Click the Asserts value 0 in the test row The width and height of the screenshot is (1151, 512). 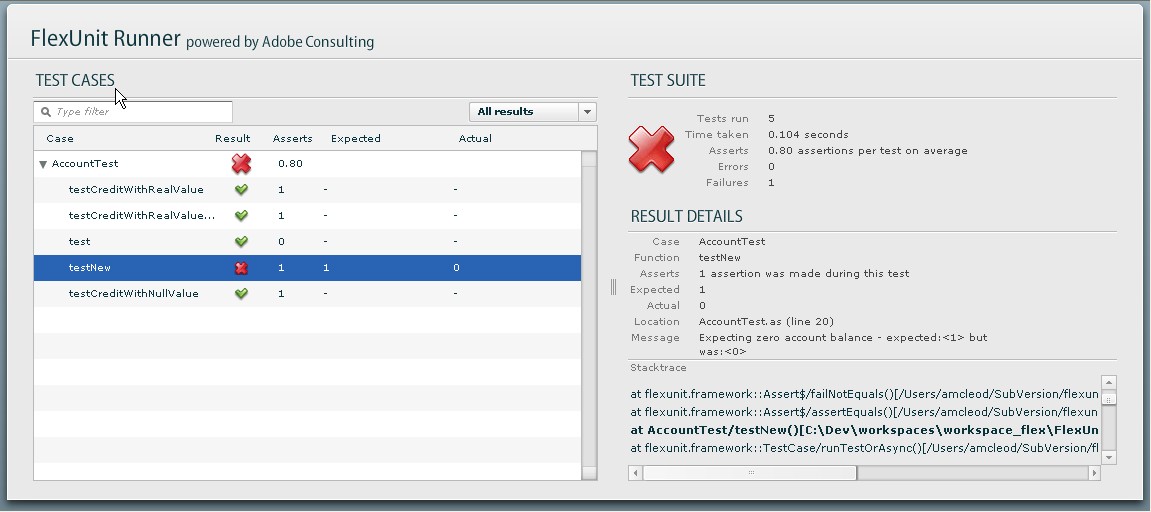tap(281, 242)
